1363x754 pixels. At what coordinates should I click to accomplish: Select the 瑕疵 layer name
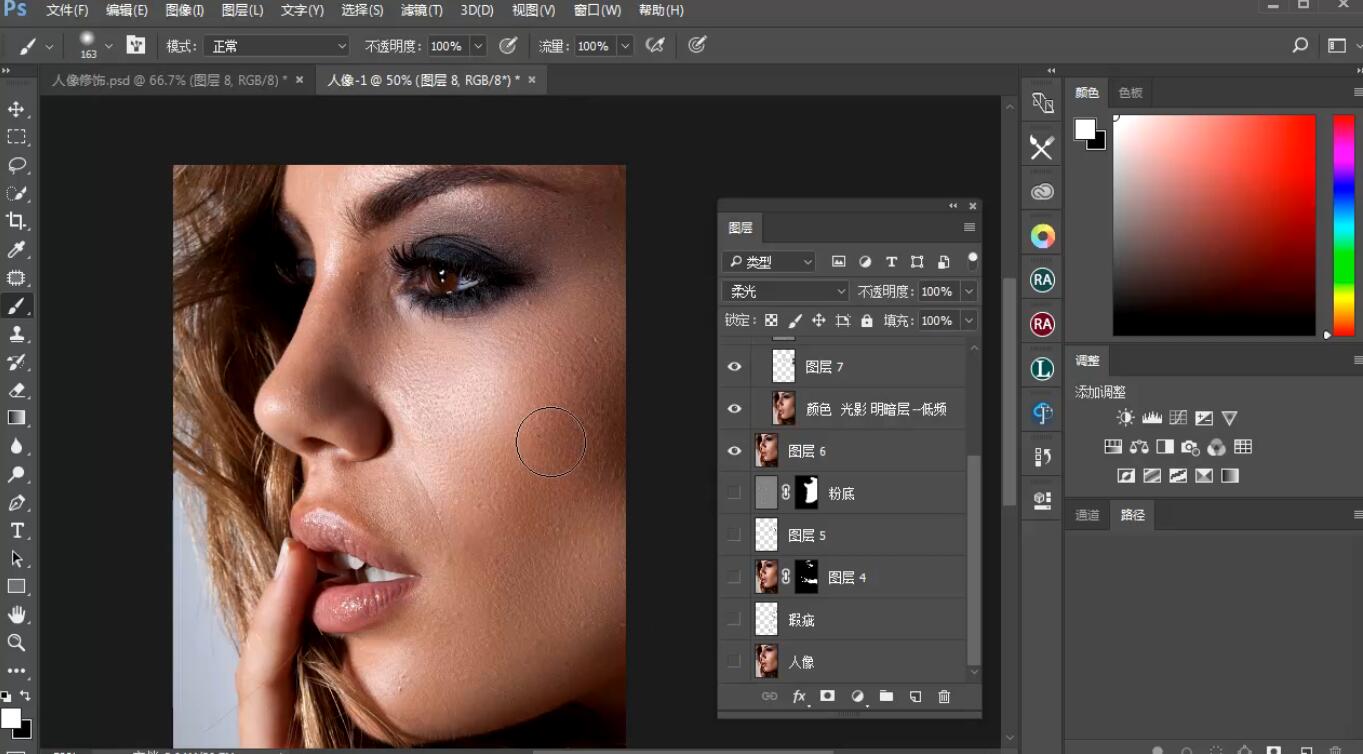tap(801, 620)
